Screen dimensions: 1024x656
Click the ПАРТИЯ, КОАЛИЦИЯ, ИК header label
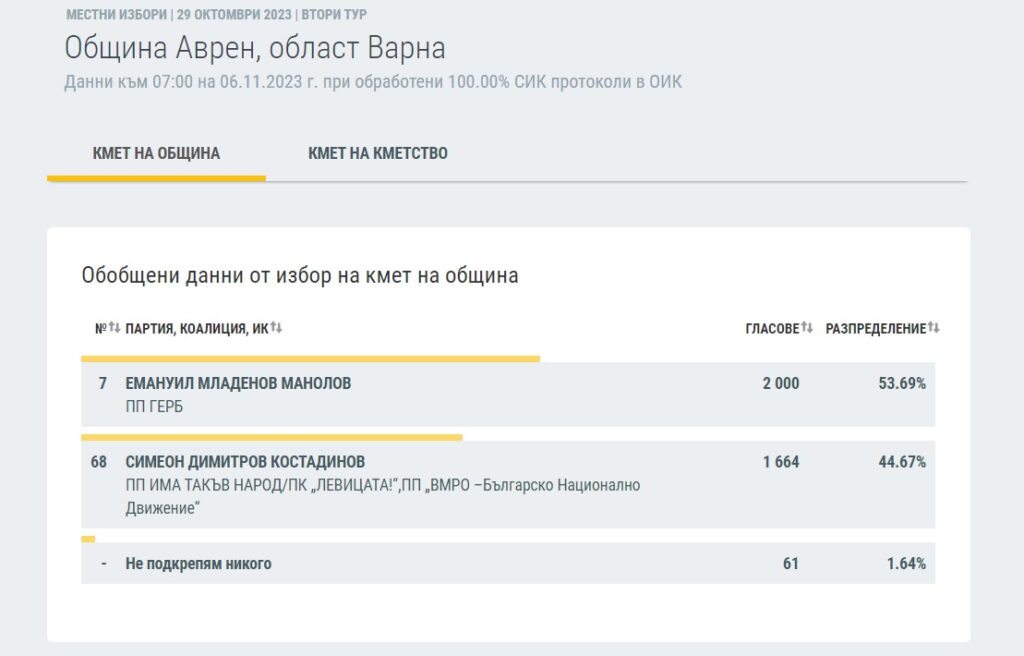pos(197,329)
